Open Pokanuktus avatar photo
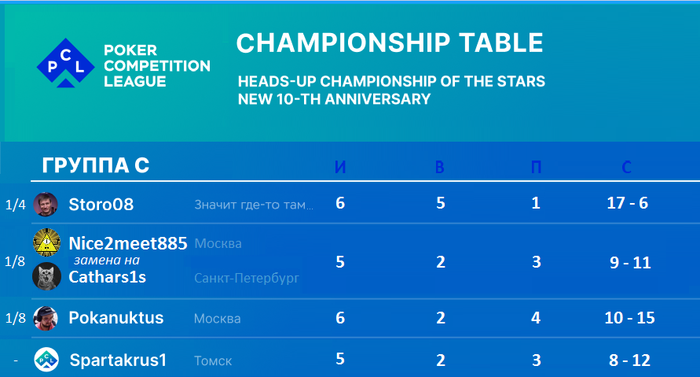700x377 pixels. click(x=46, y=318)
